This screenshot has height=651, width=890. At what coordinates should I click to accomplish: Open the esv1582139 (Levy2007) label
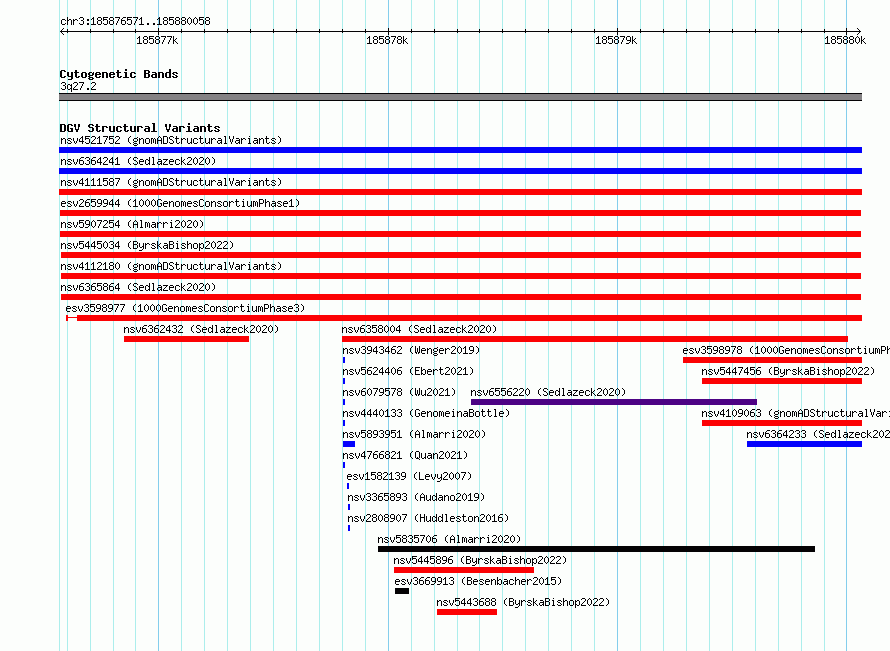[x=409, y=476]
